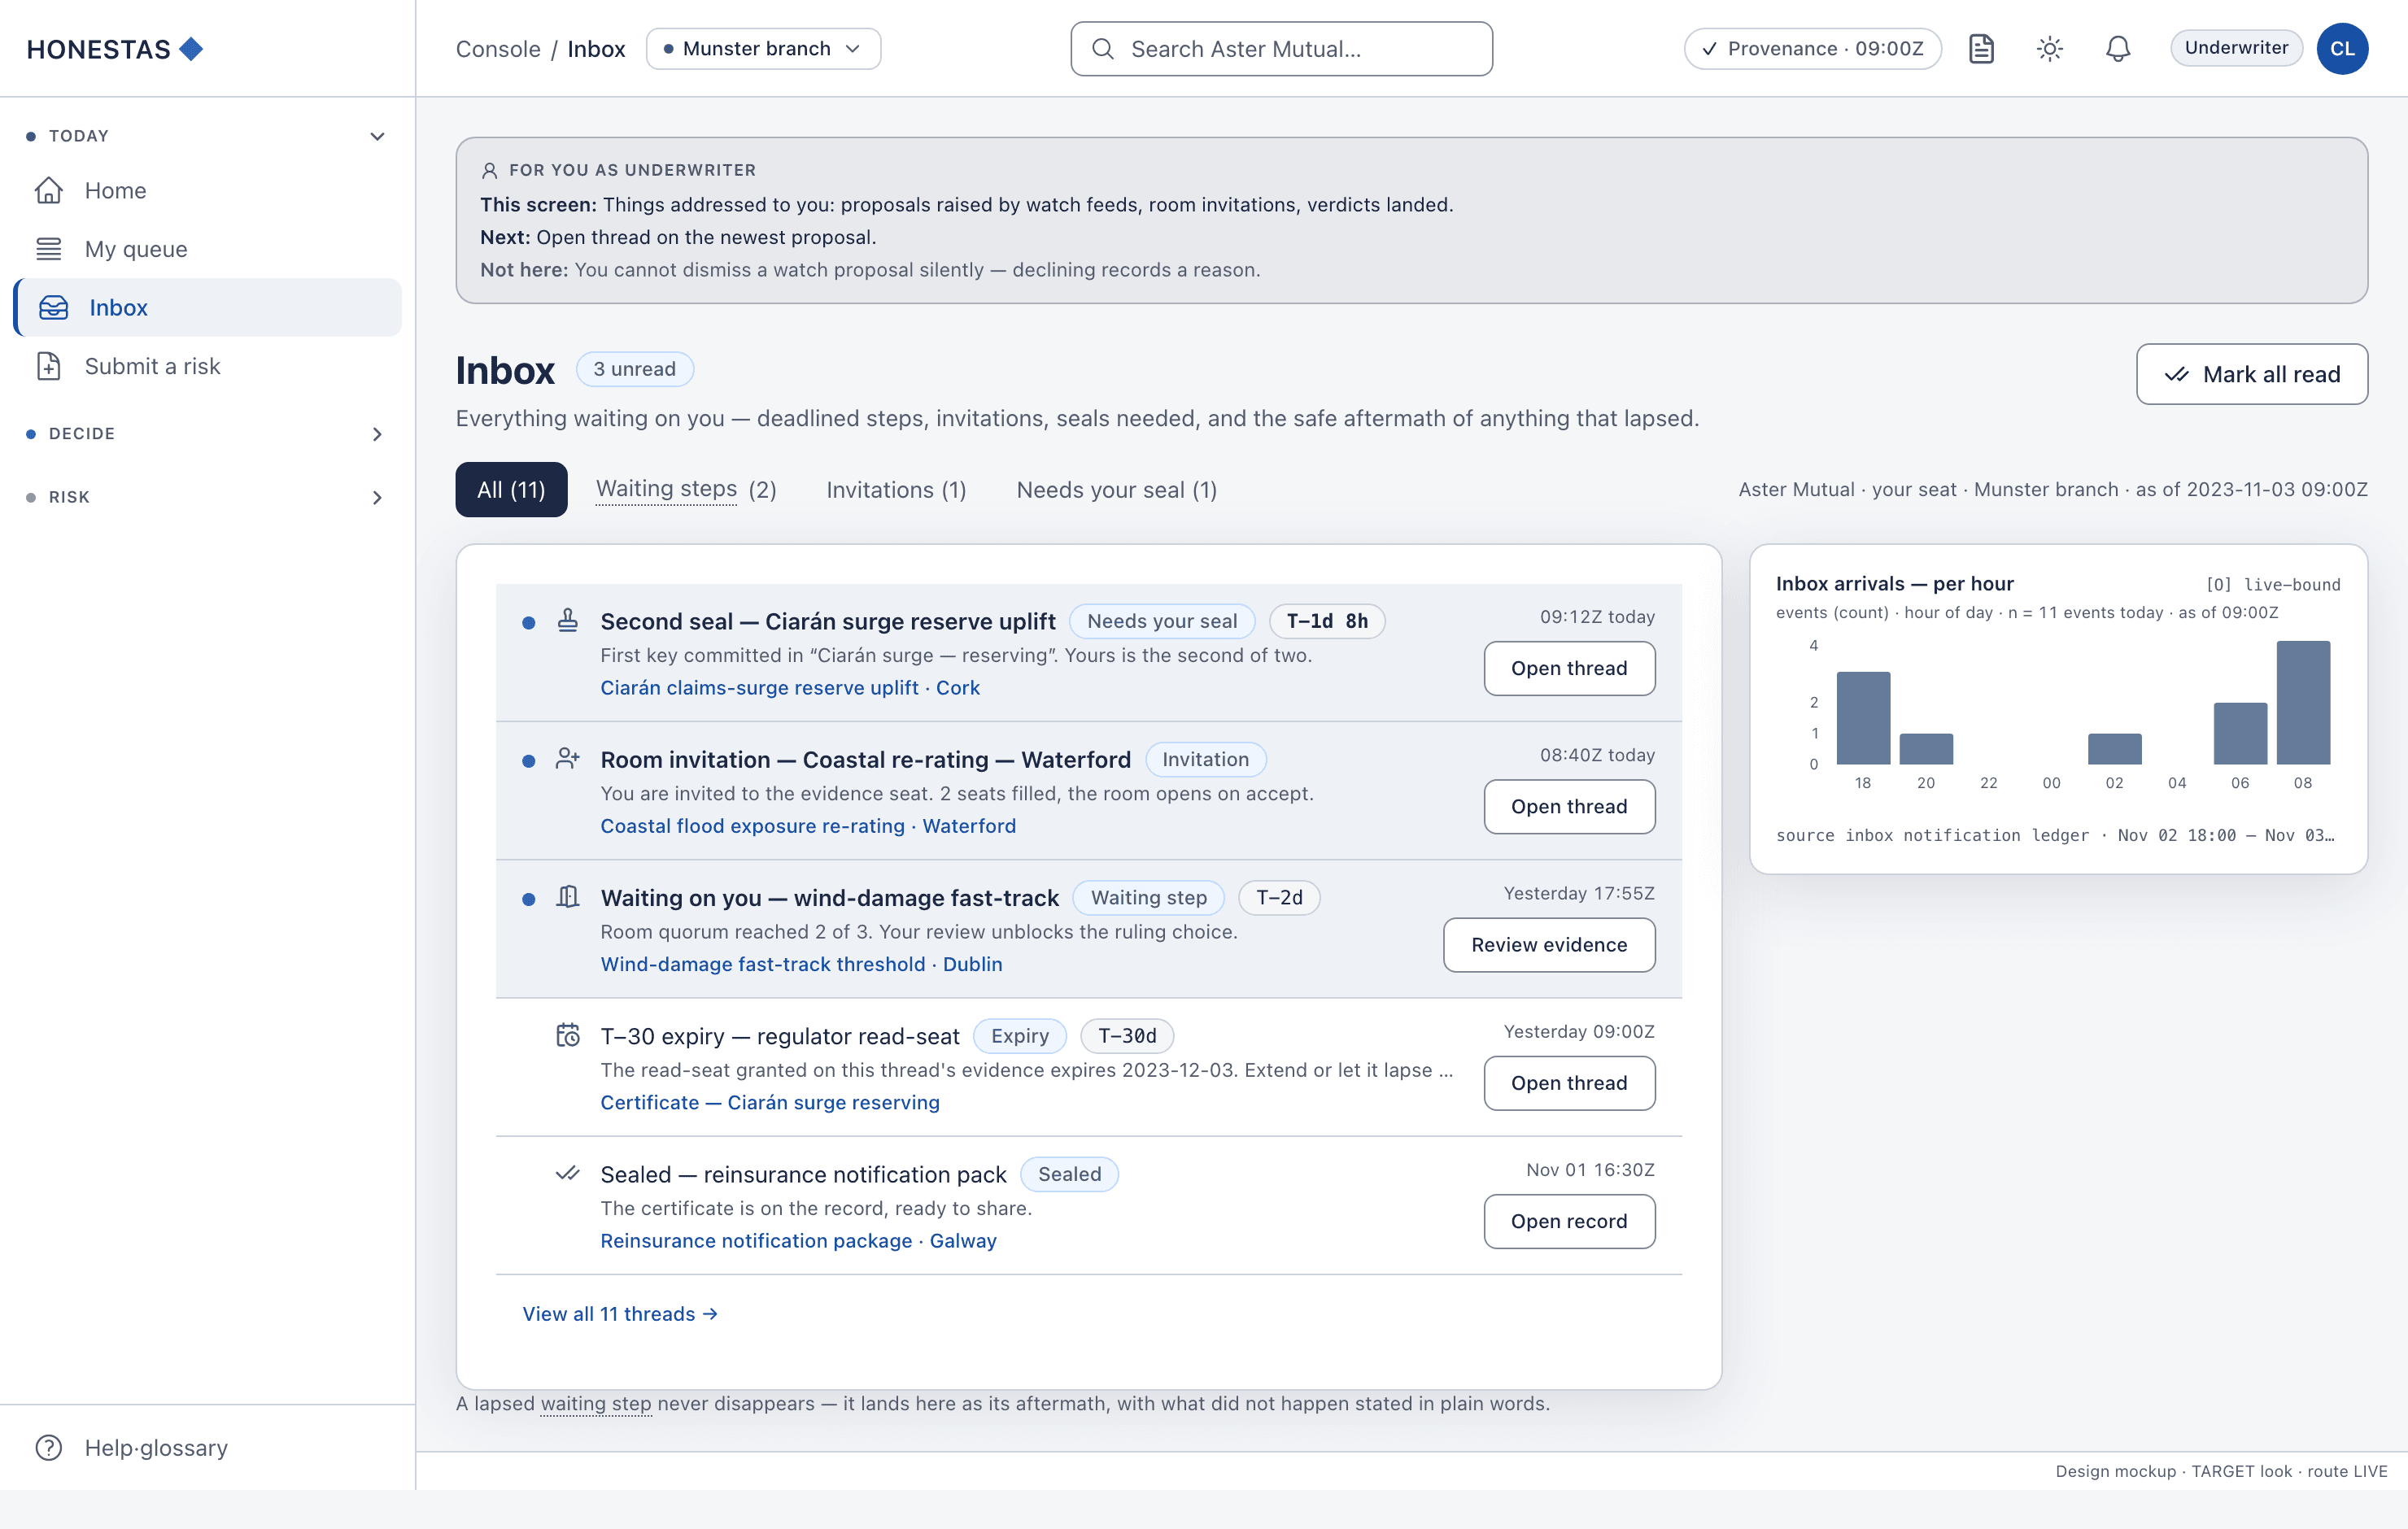Click Mark all read button
Image resolution: width=2408 pixels, height=1529 pixels.
point(2251,374)
